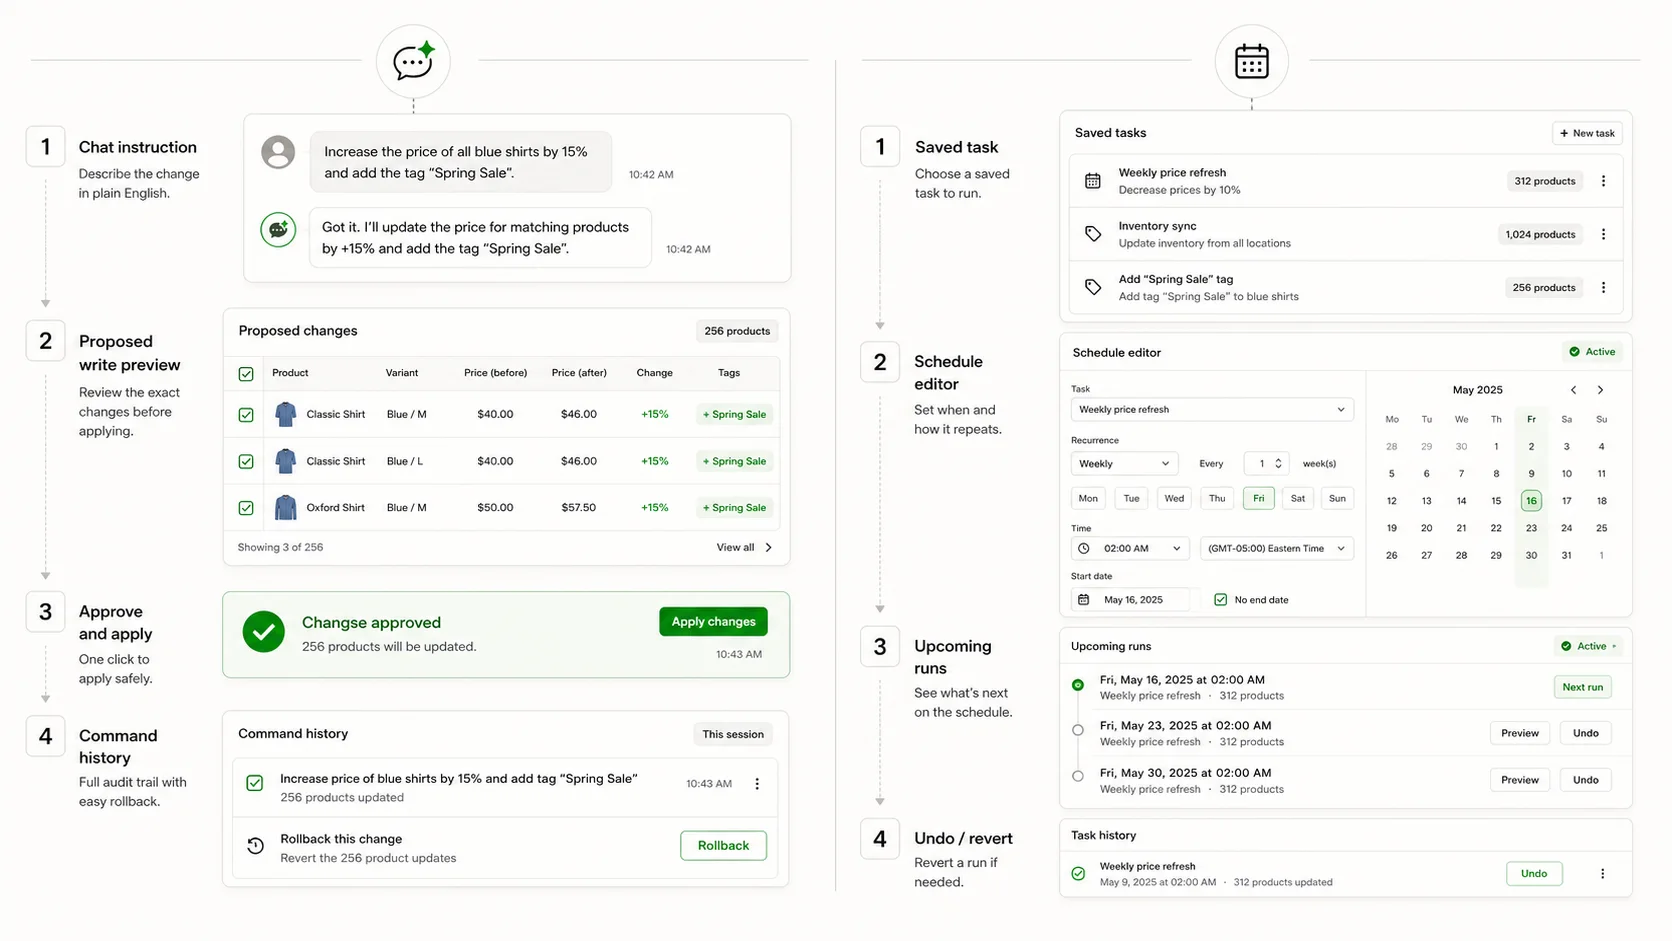Image resolution: width=1672 pixels, height=941 pixels.
Task: Click the rollback history clock icon
Action: click(x=256, y=846)
